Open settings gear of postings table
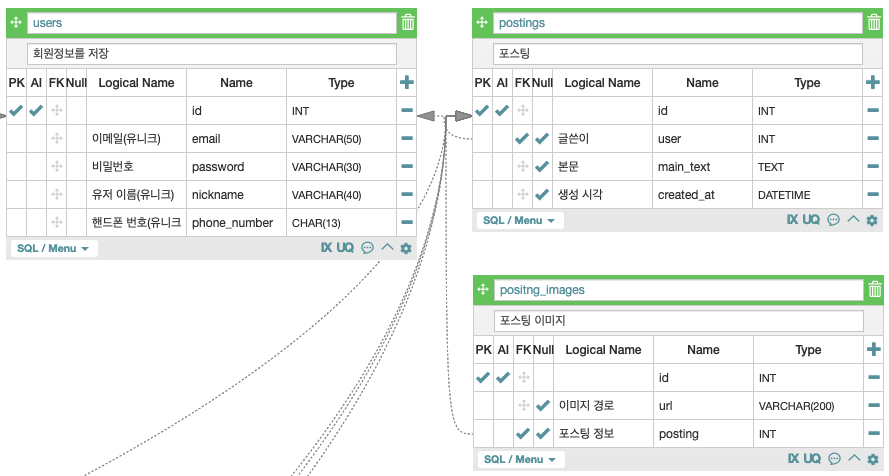Screen dimensions: 889x476 (x=872, y=220)
